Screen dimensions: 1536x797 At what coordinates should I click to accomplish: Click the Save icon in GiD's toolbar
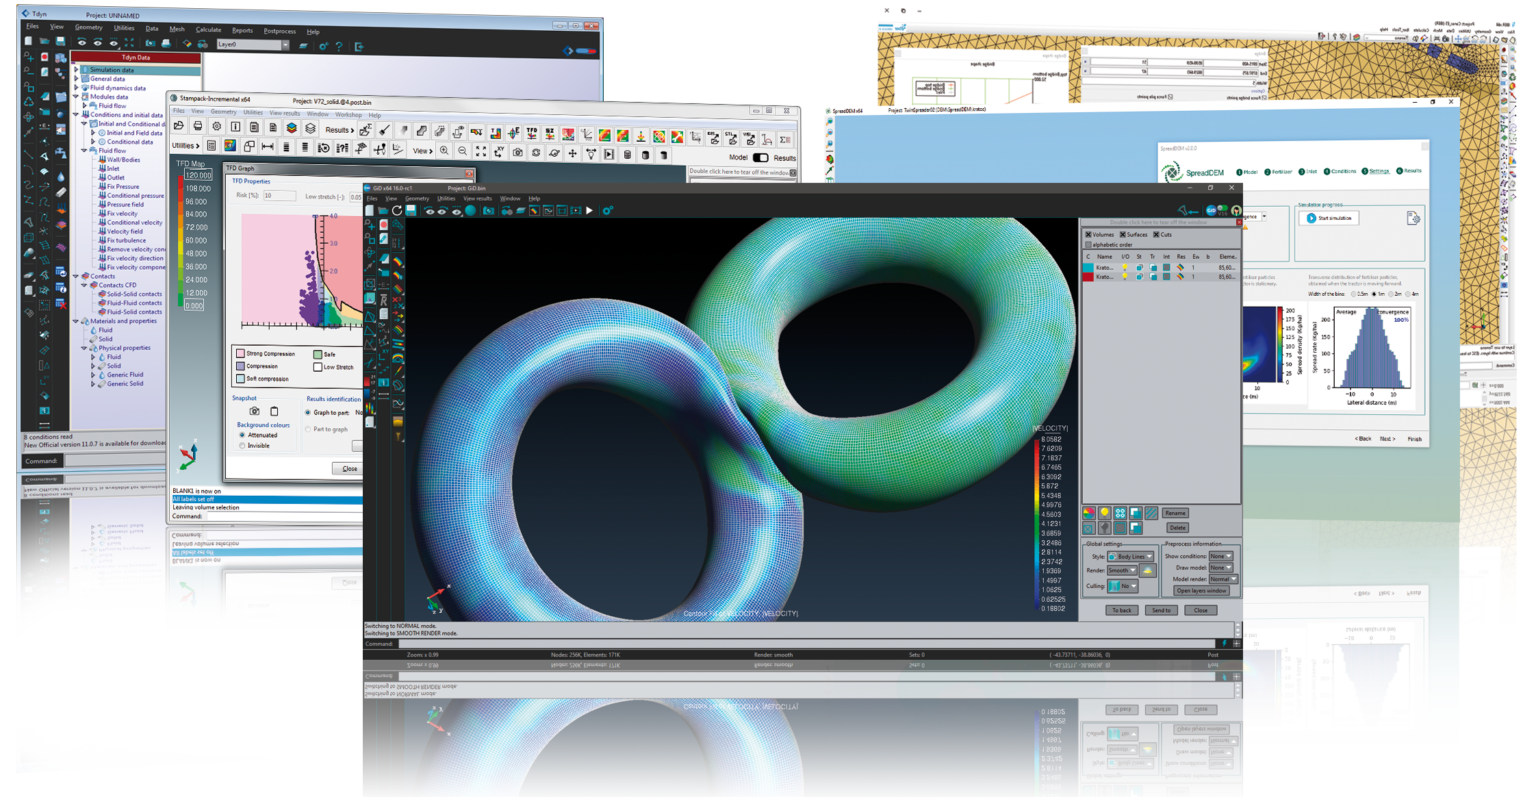pos(411,211)
